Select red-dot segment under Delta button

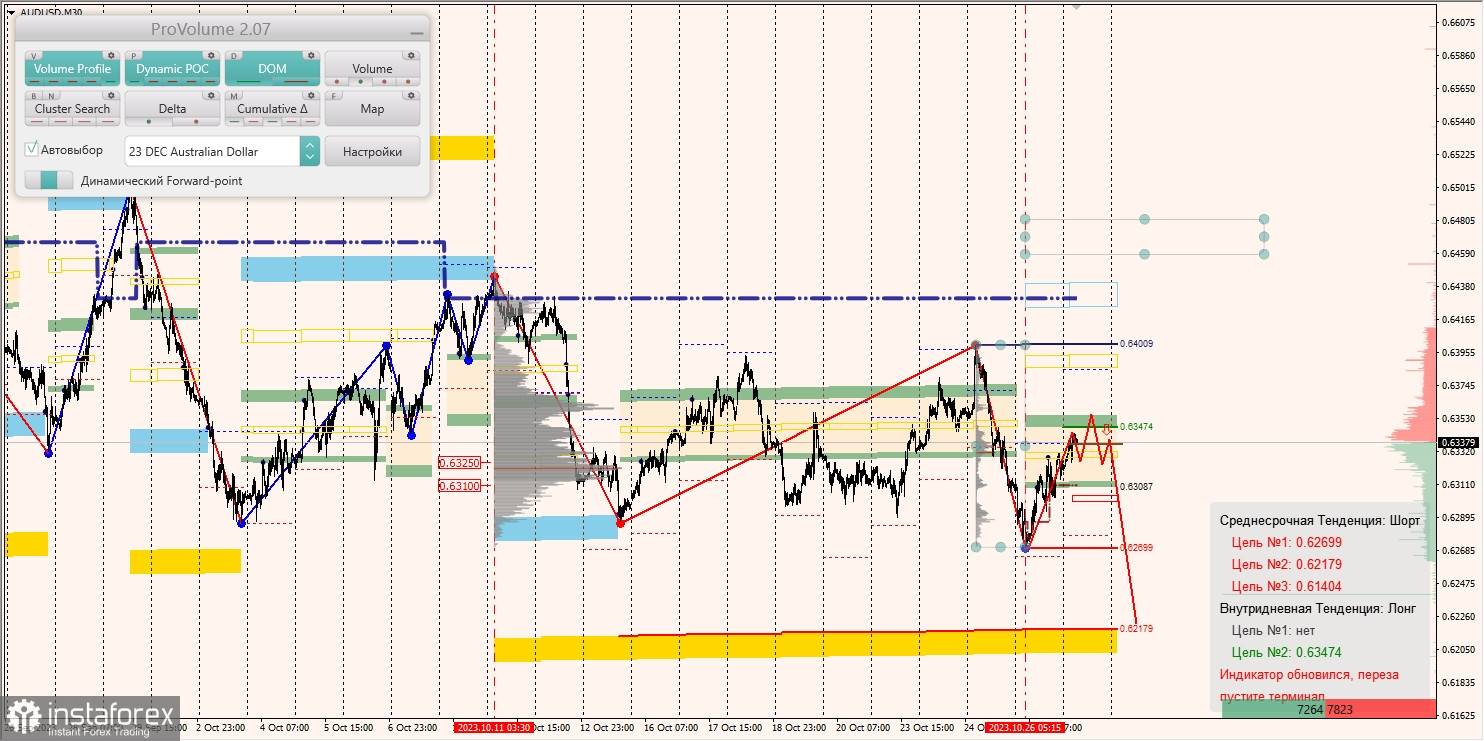tap(196, 122)
